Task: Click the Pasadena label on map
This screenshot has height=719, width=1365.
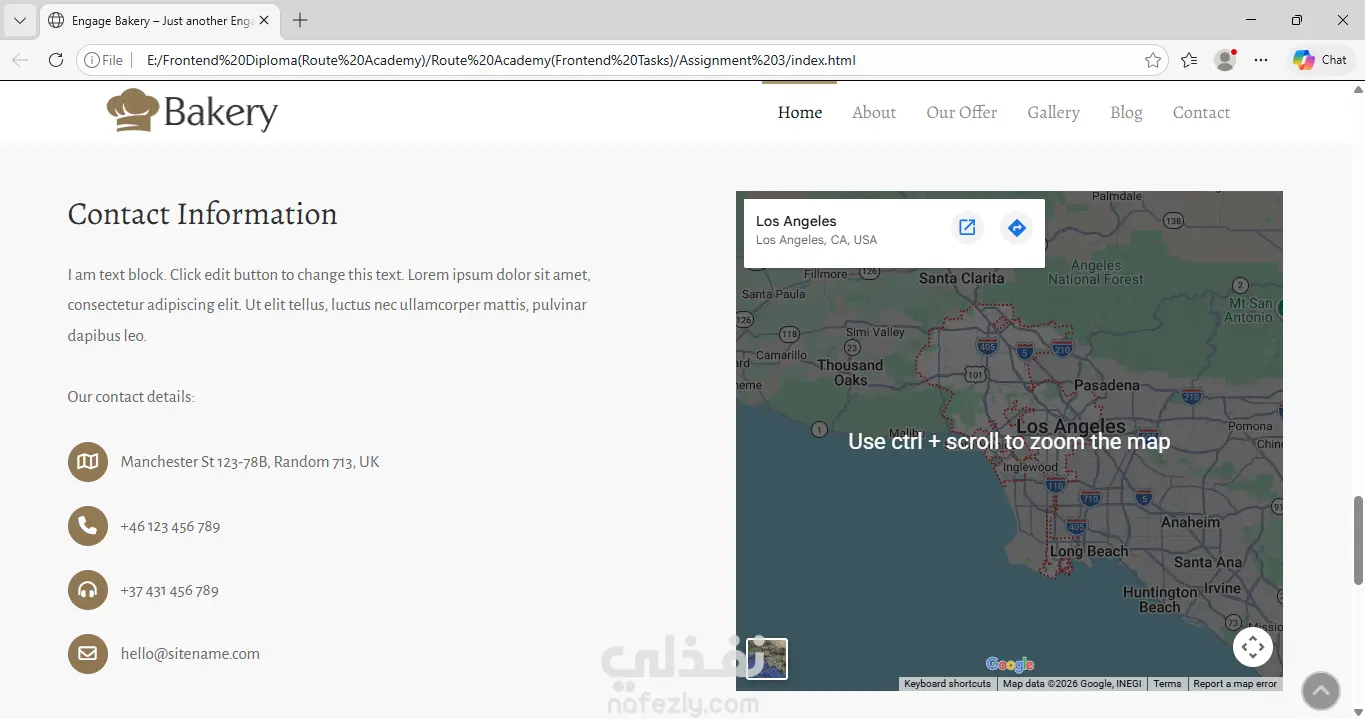Action: point(1106,385)
